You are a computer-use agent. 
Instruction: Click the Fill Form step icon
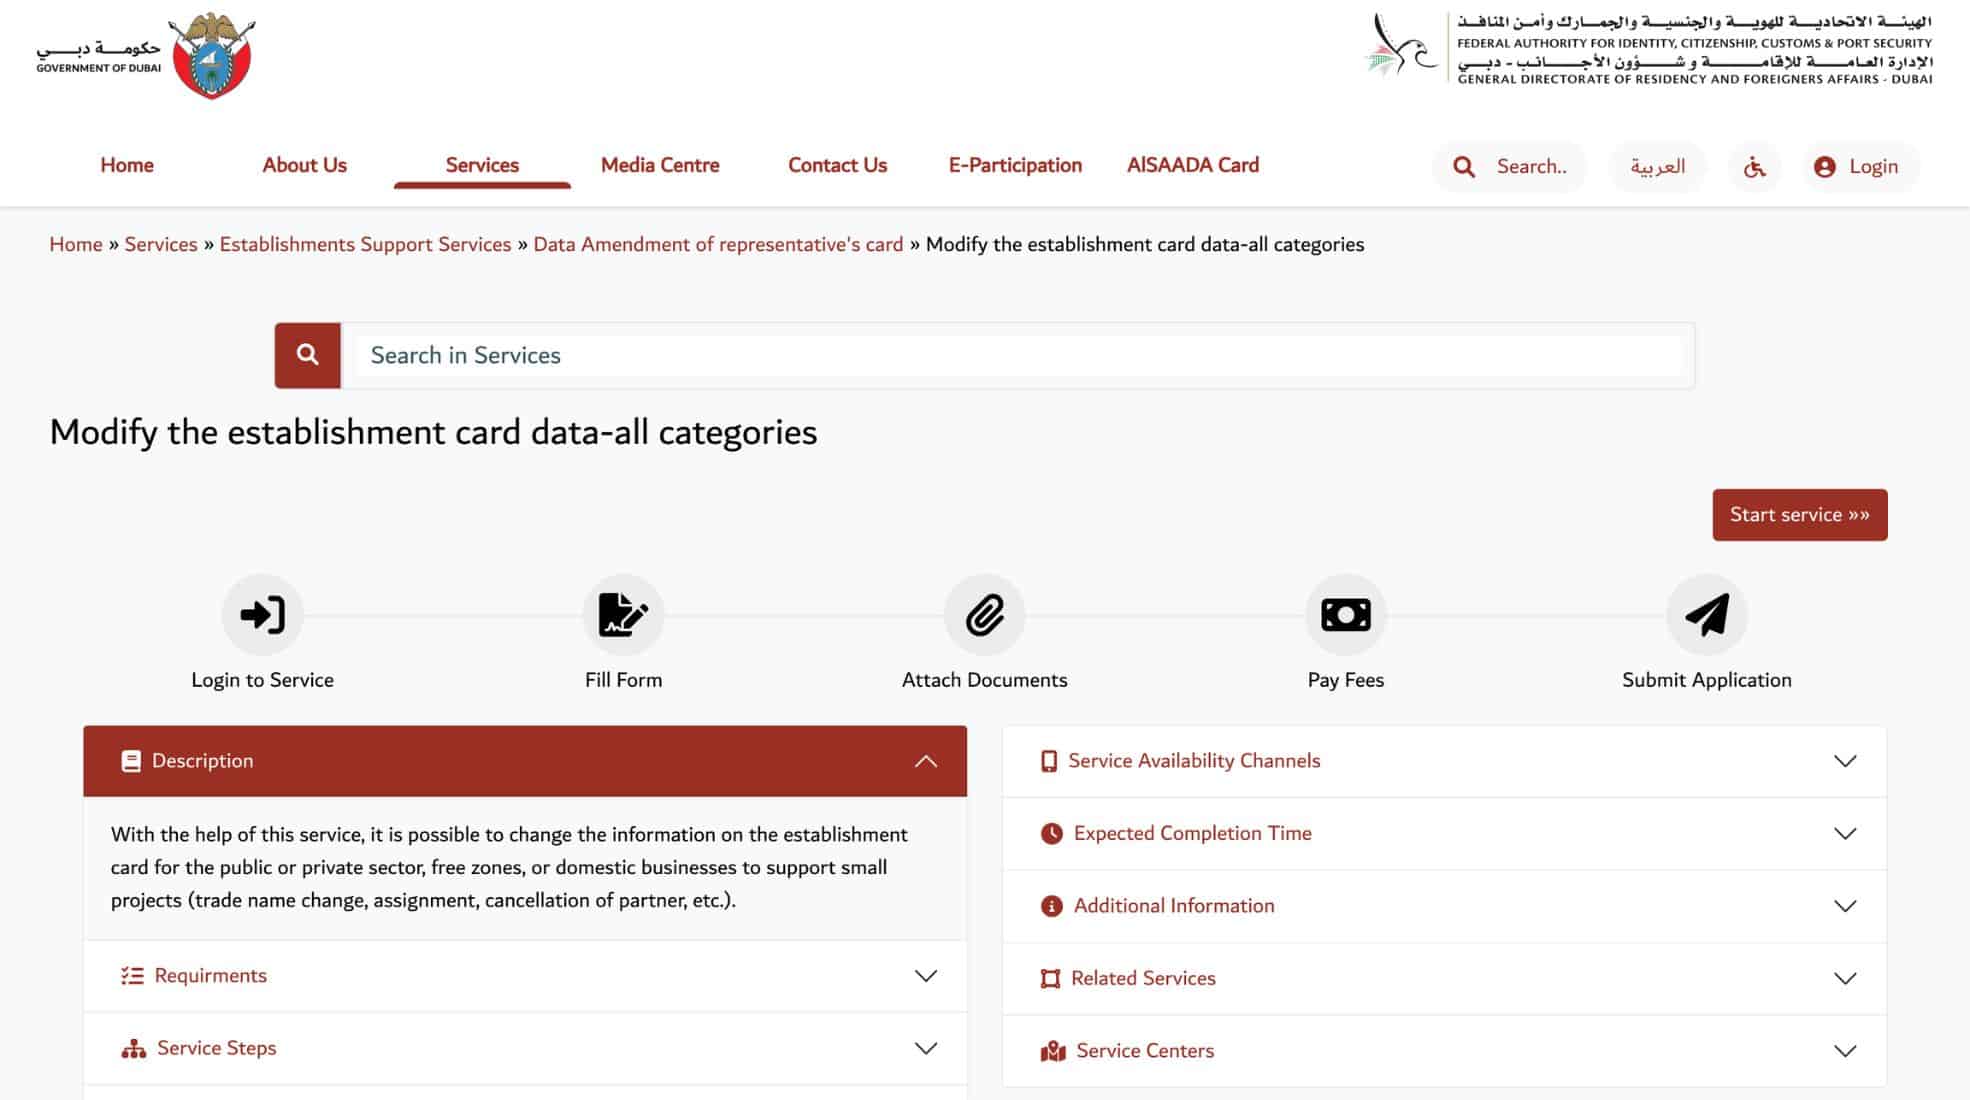(623, 615)
